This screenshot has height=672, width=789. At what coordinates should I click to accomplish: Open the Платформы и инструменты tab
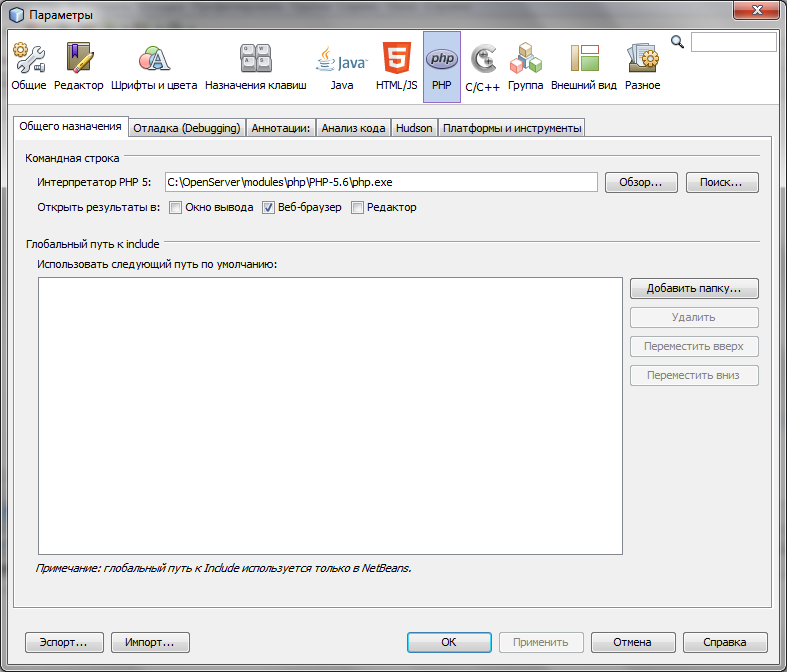pyautogui.click(x=511, y=128)
